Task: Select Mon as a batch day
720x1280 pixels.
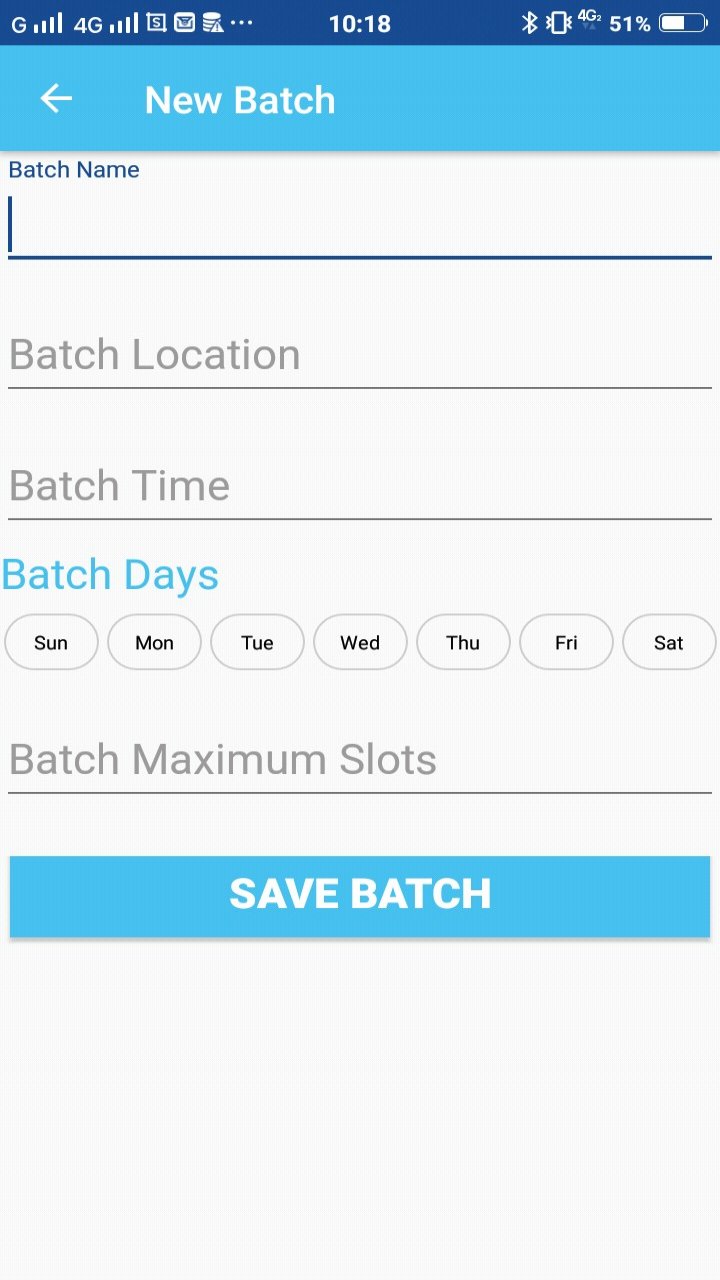Action: click(154, 642)
